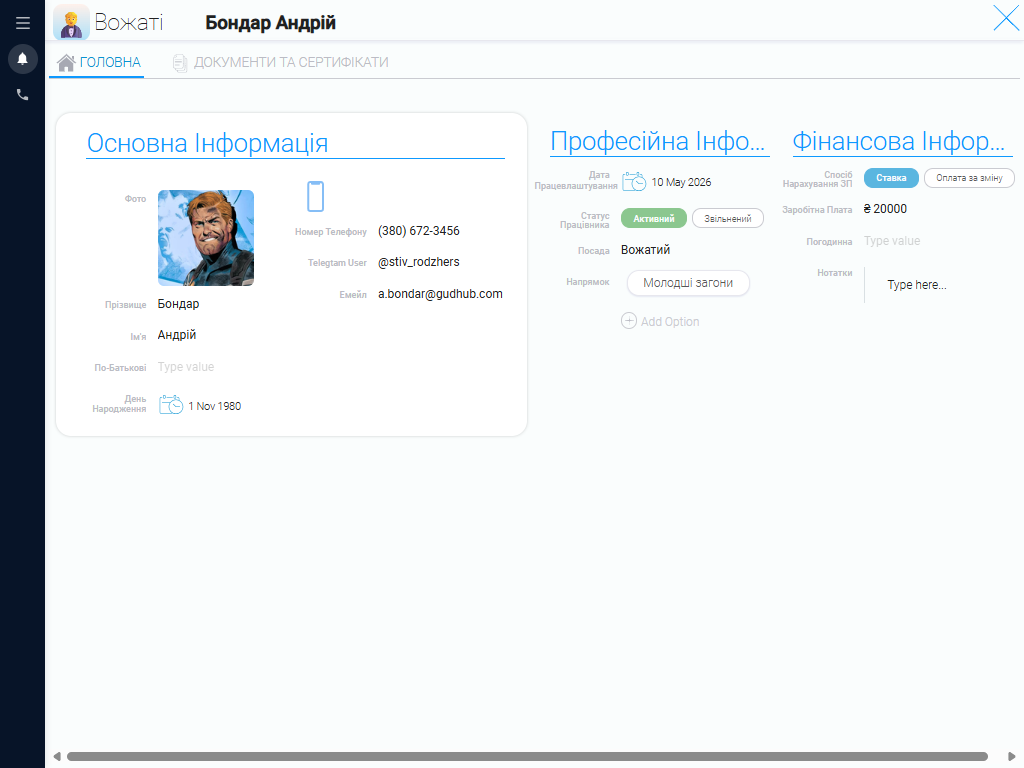Click Add Option under Напрямок
The image size is (1024, 768).
pos(660,321)
